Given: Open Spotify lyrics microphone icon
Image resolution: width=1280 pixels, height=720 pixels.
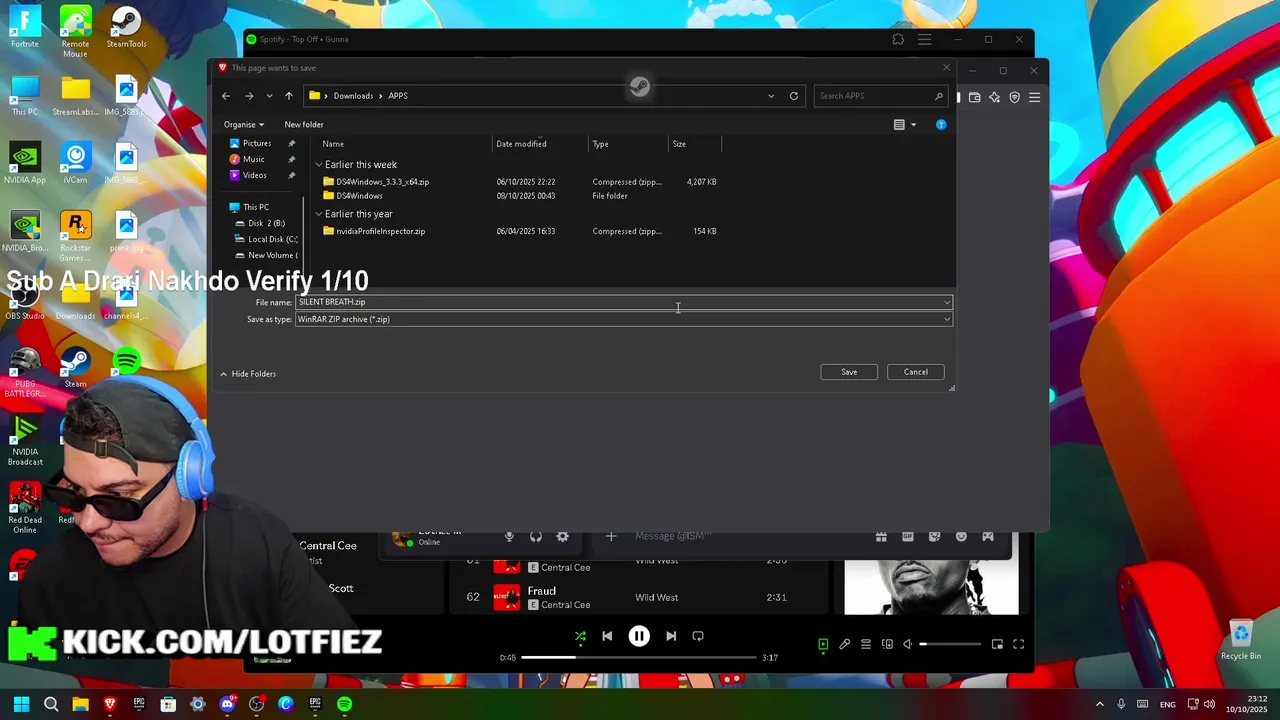Looking at the screenshot, I should click(845, 645).
